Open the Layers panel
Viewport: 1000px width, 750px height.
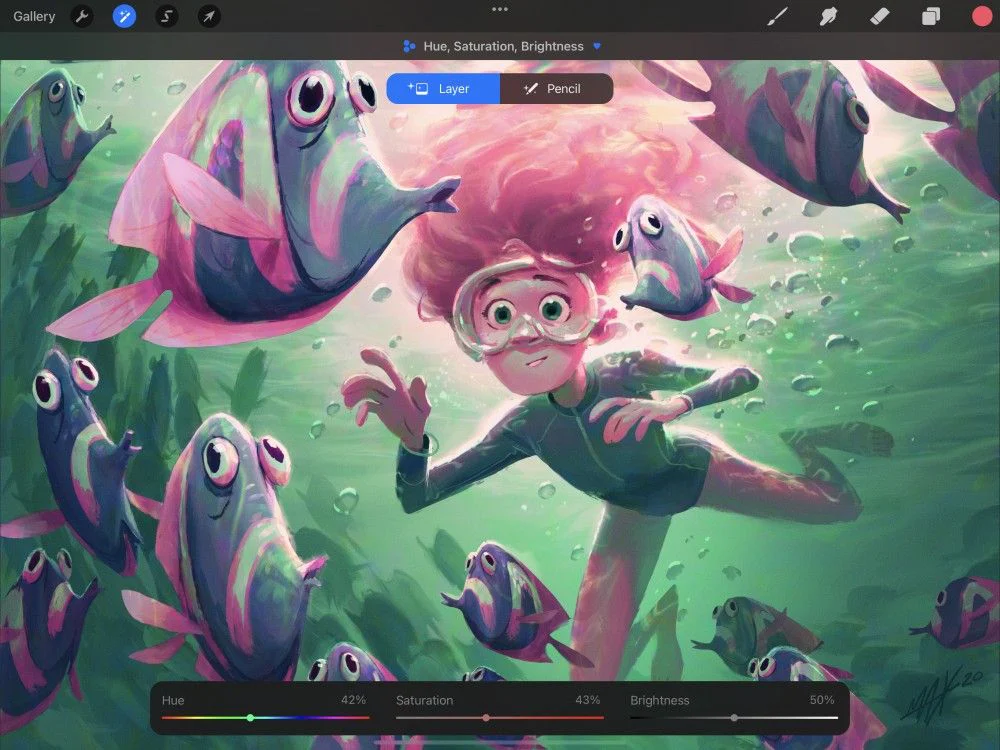tap(930, 17)
